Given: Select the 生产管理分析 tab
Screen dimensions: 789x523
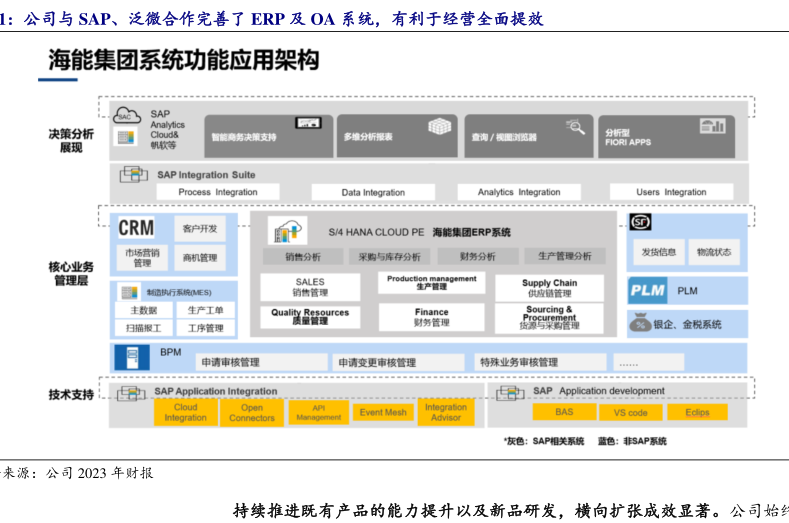Looking at the screenshot, I should 565,256.
